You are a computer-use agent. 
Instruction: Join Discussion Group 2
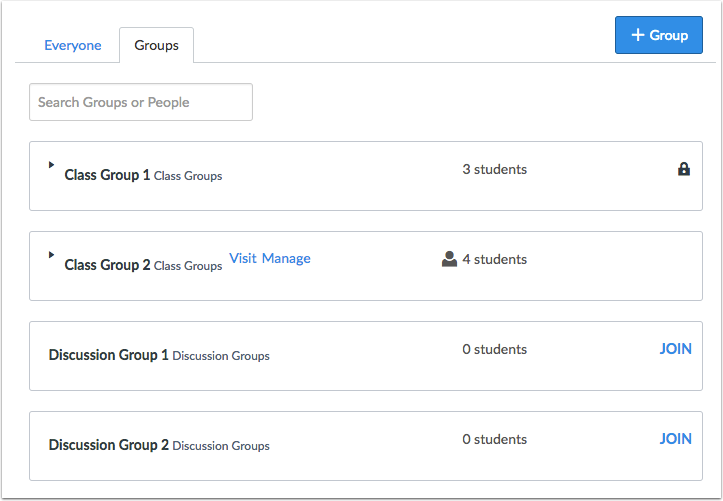675,439
